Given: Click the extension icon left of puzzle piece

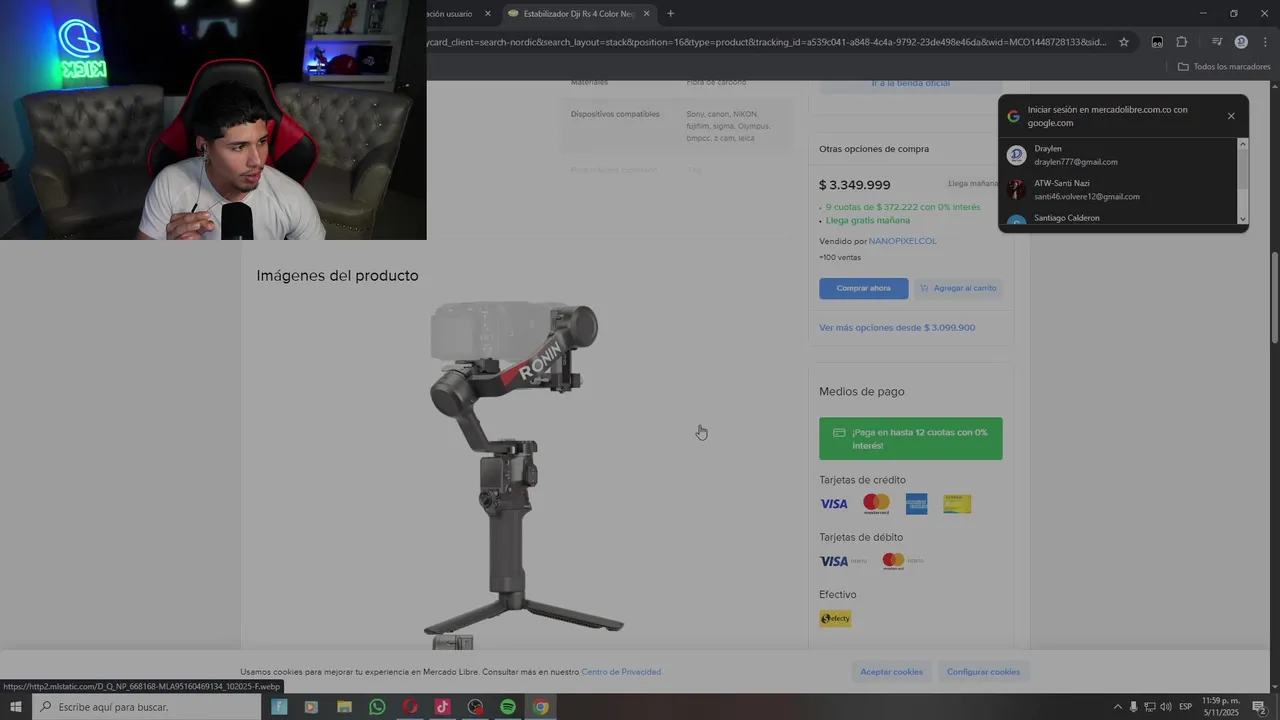Looking at the screenshot, I should pyautogui.click(x=1157, y=42).
